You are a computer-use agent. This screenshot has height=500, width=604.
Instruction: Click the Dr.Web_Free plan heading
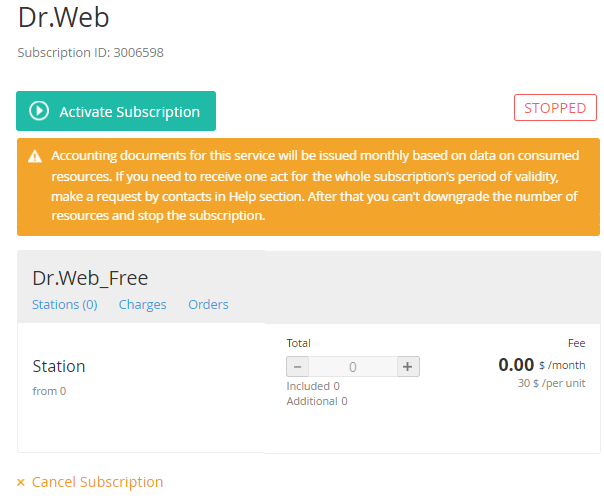pyautogui.click(x=90, y=278)
